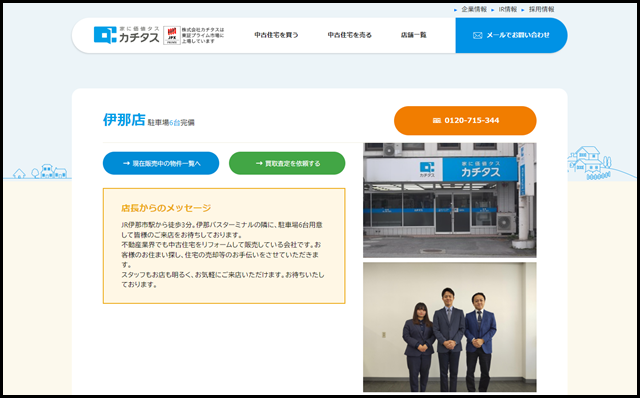Open the storefront exterior photo
This screenshot has height=398, width=640.
(x=450, y=200)
